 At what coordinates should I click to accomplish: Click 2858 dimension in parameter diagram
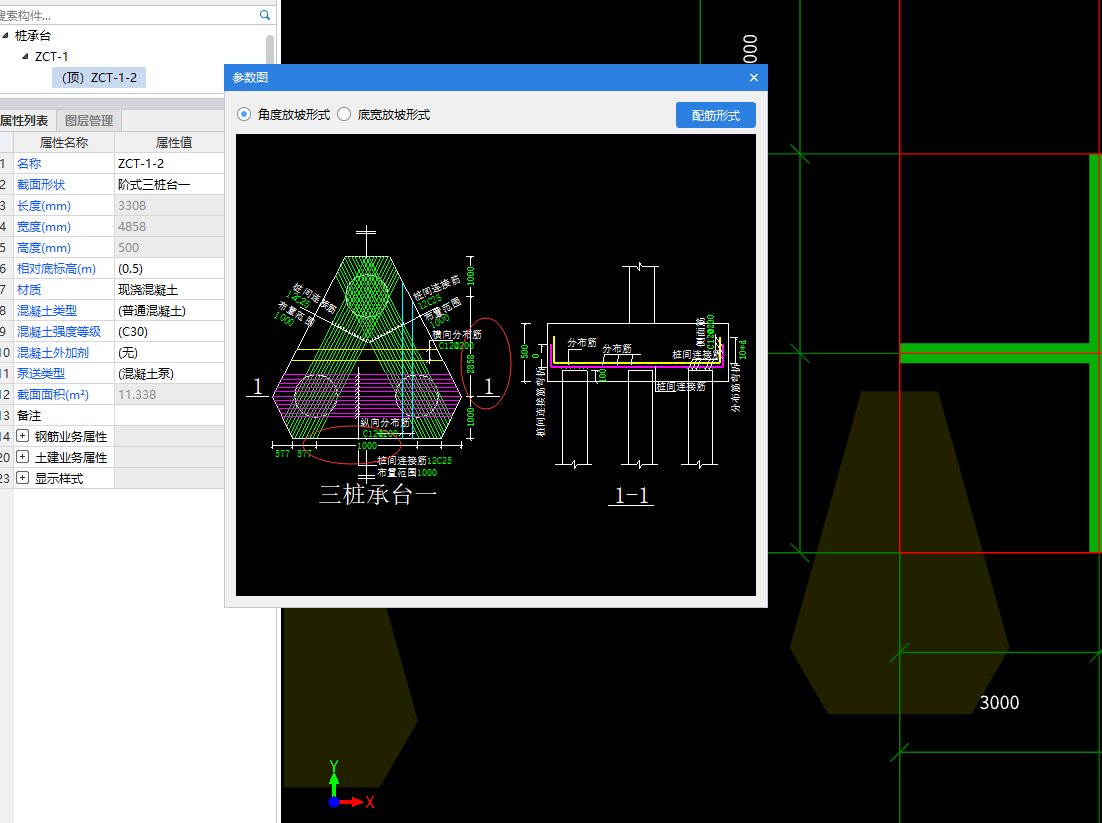470,363
